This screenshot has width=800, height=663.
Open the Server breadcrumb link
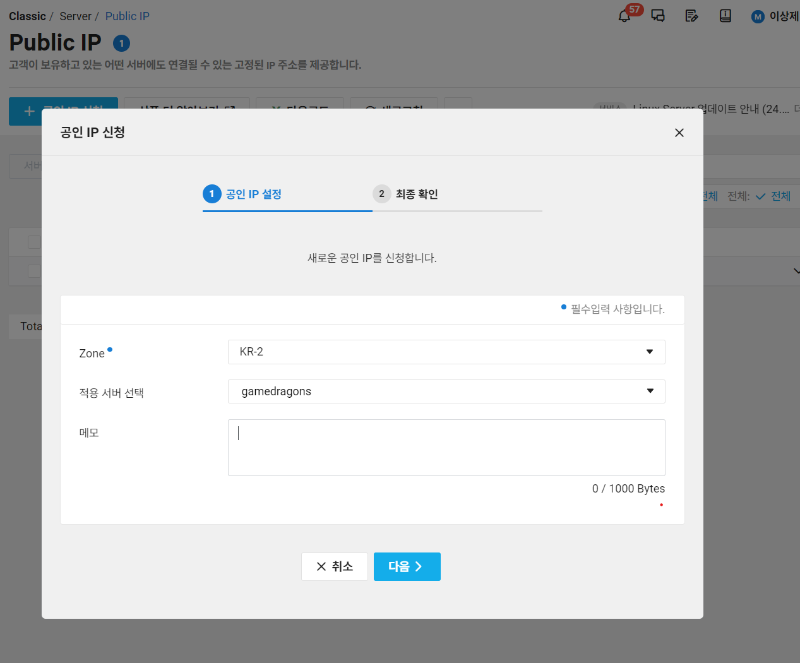click(75, 16)
